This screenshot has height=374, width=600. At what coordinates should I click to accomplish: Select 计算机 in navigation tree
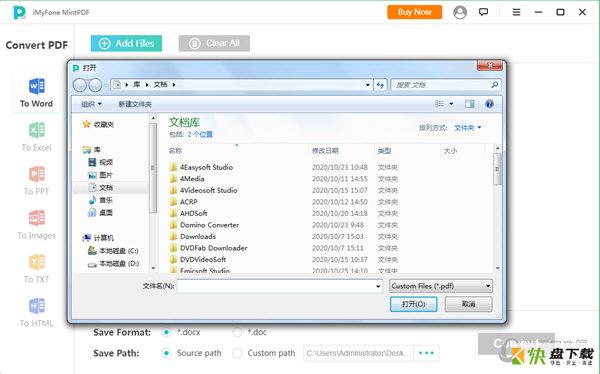(x=98, y=238)
